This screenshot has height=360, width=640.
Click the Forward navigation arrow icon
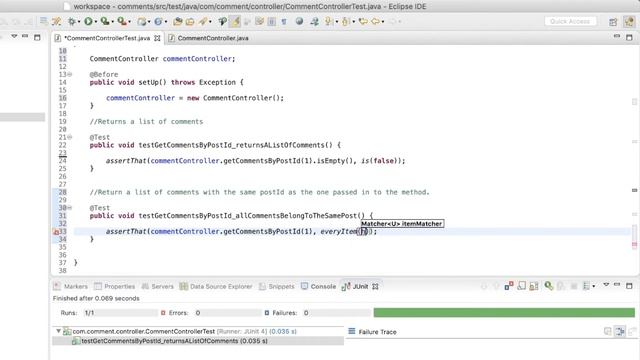pyautogui.click(x=393, y=21)
